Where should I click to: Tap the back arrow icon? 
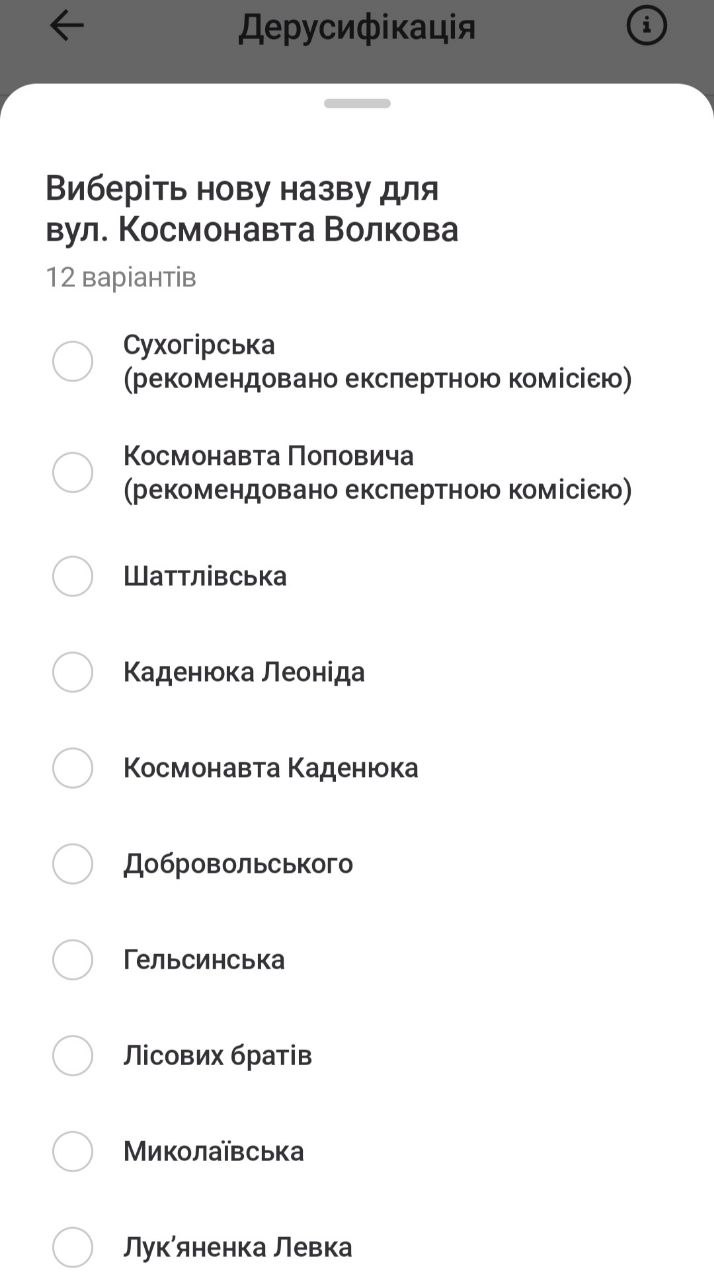(67, 27)
